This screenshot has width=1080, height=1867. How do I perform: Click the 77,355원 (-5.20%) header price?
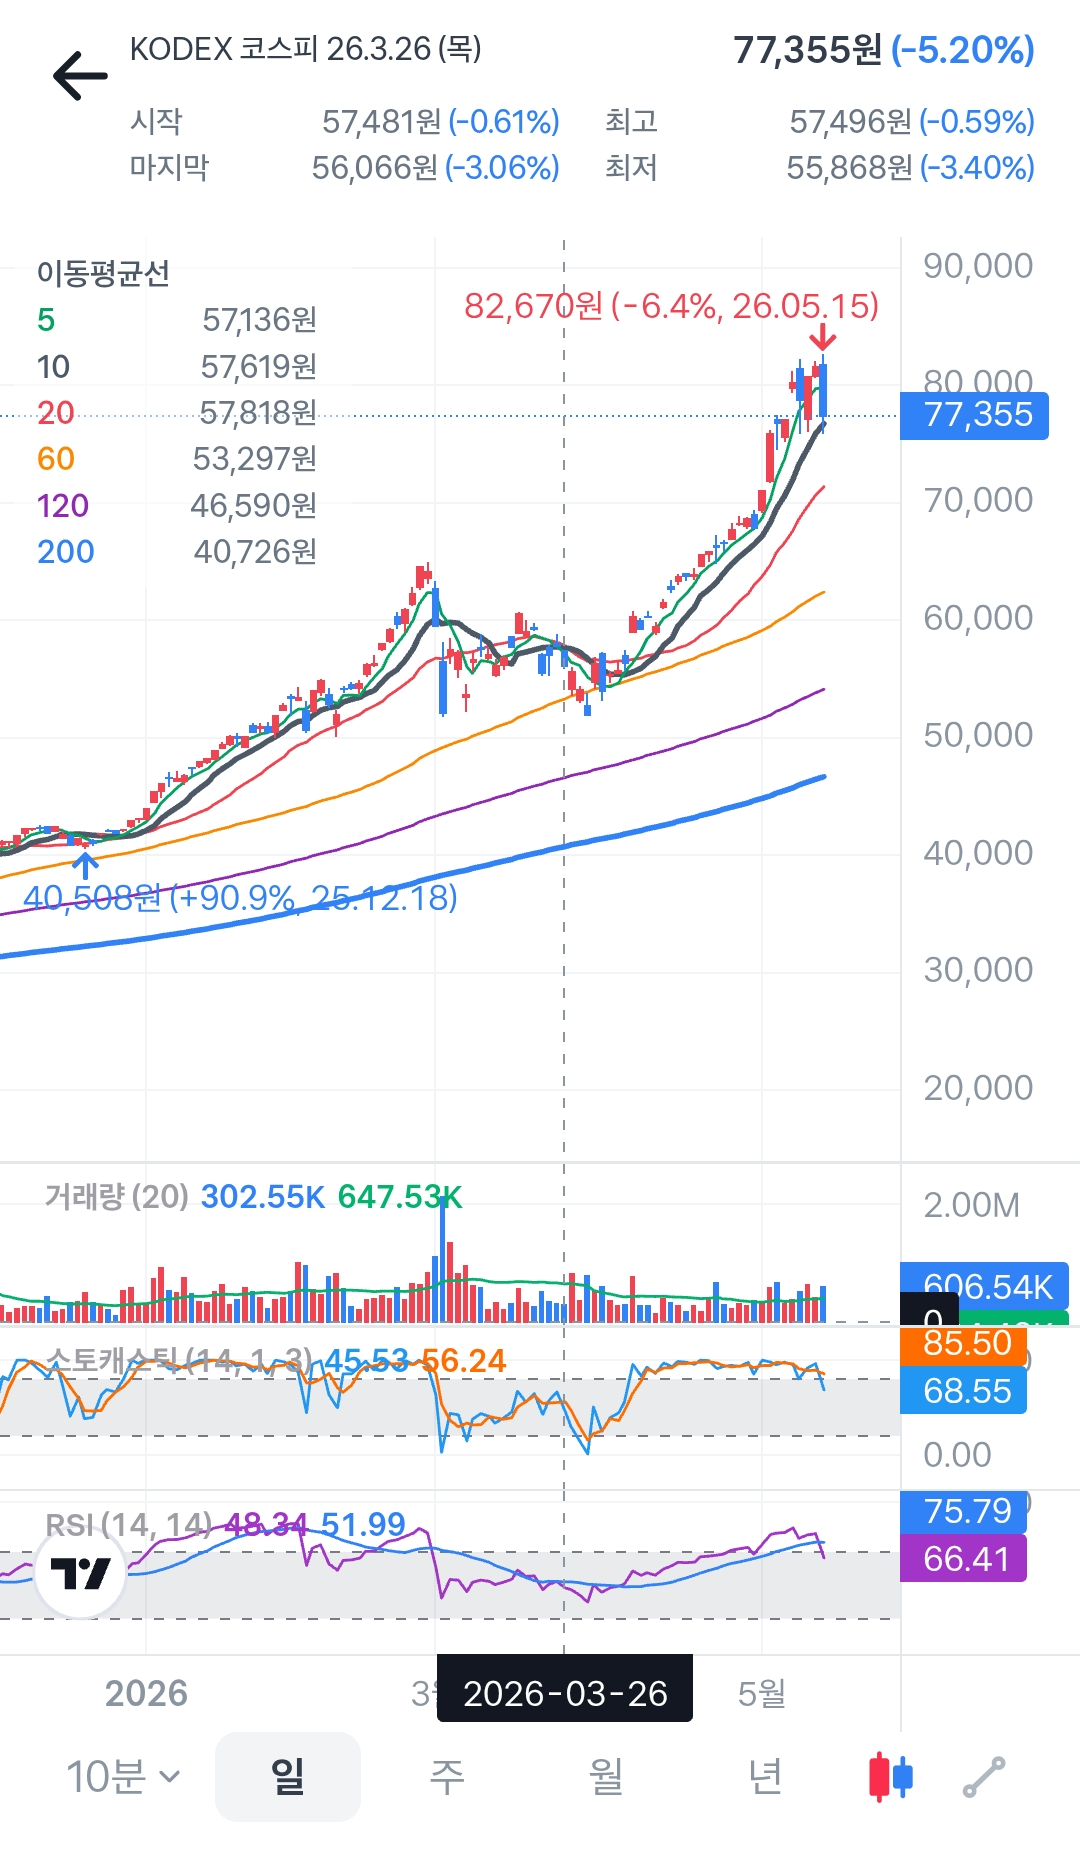pos(884,50)
